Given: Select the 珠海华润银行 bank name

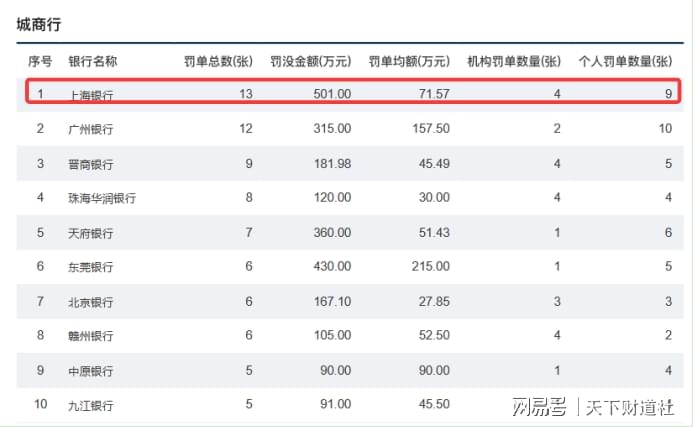Looking at the screenshot, I should tap(102, 198).
